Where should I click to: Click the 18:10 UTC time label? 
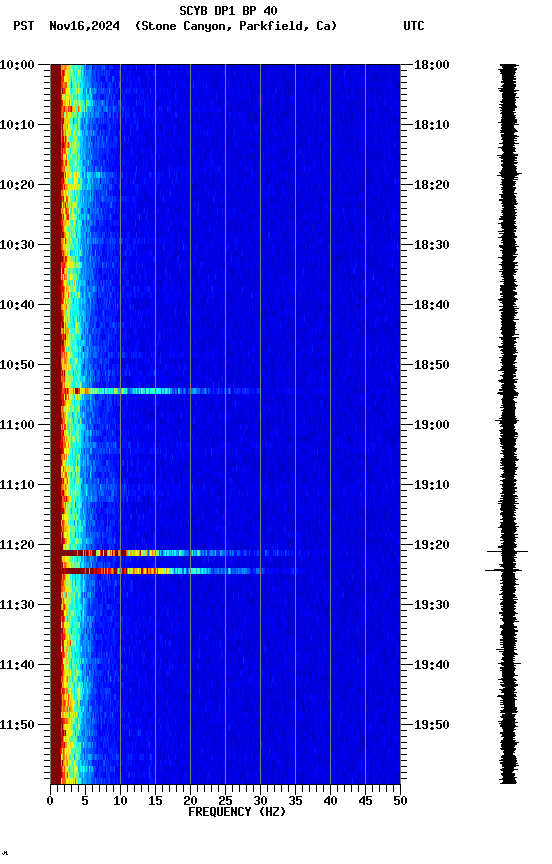432,125
